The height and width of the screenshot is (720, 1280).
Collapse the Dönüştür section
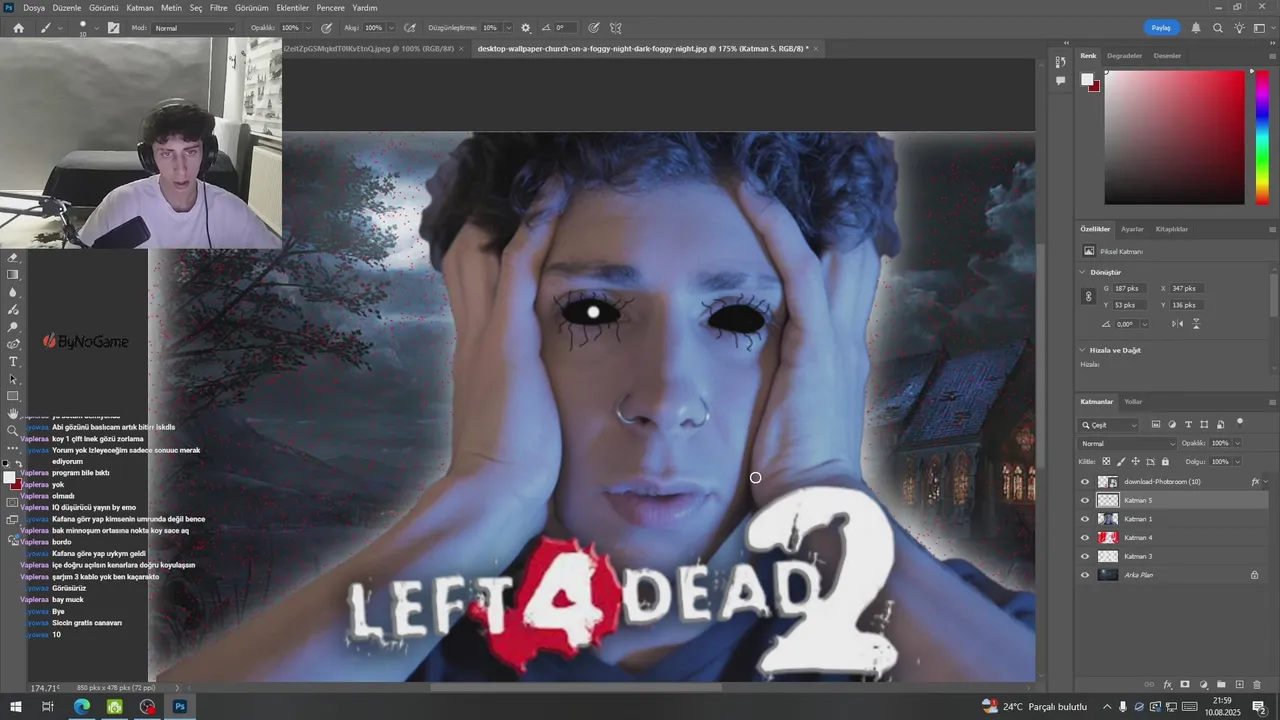tap(1082, 272)
